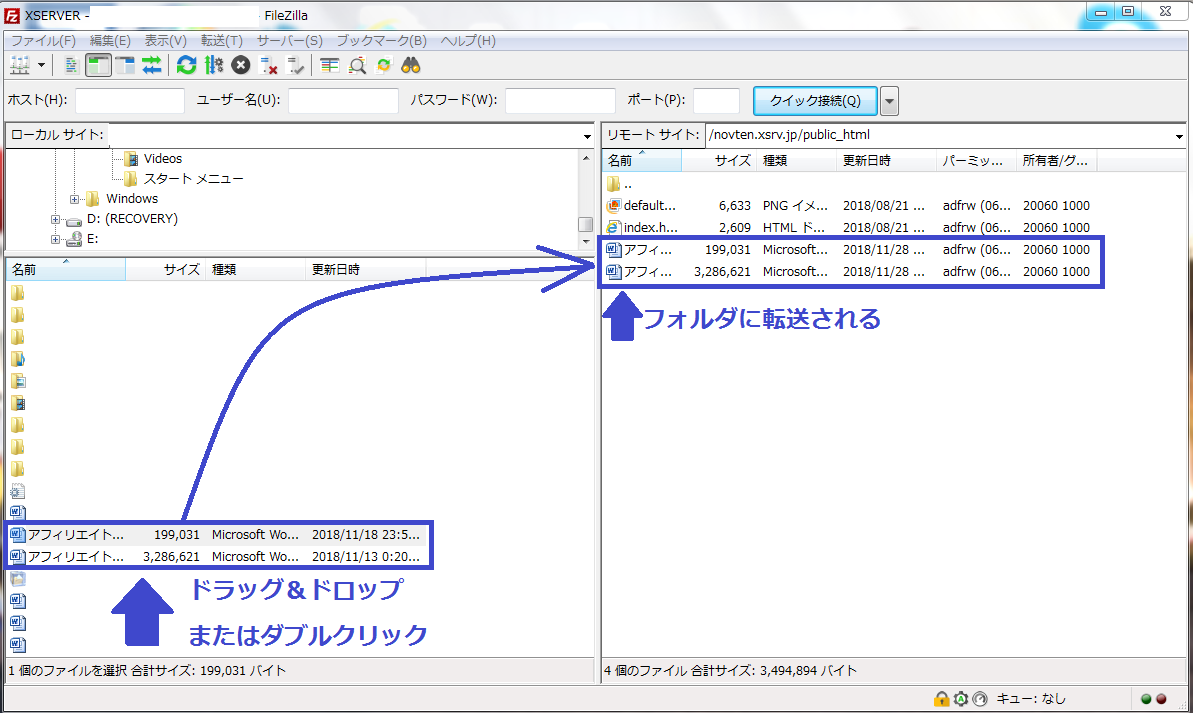Expand the D: (RECOVERY) drive node
Screen dimensions: 1193x713
coord(56,219)
